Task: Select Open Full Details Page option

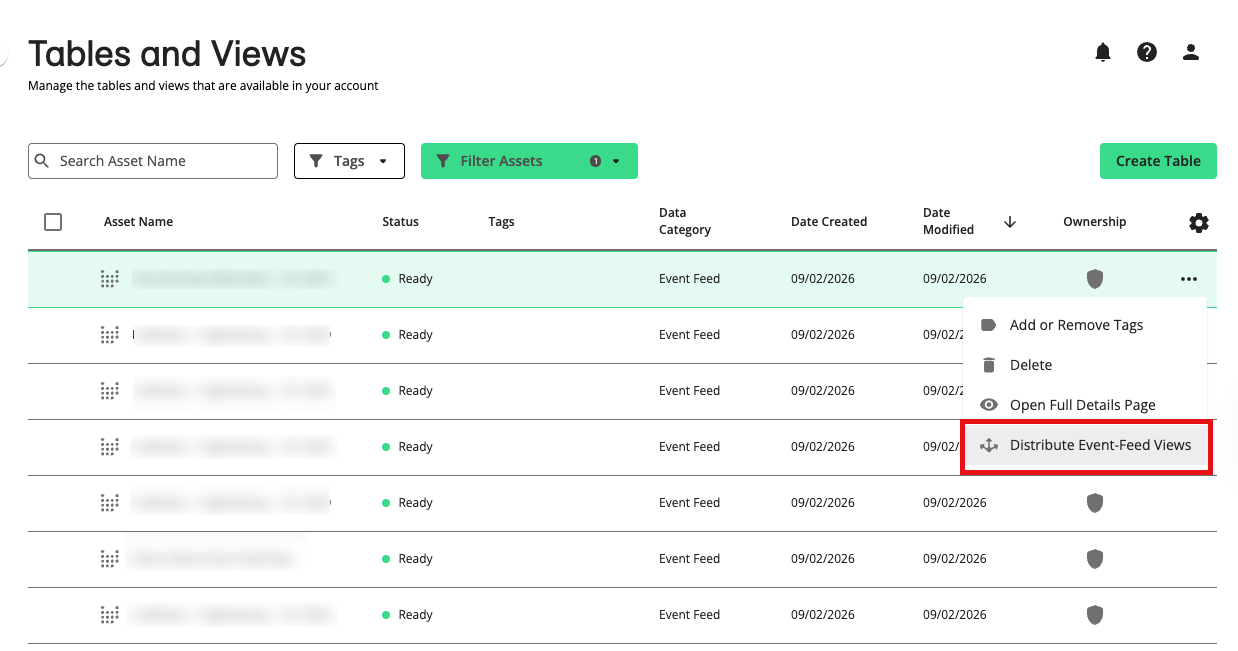Action: [x=1082, y=405]
